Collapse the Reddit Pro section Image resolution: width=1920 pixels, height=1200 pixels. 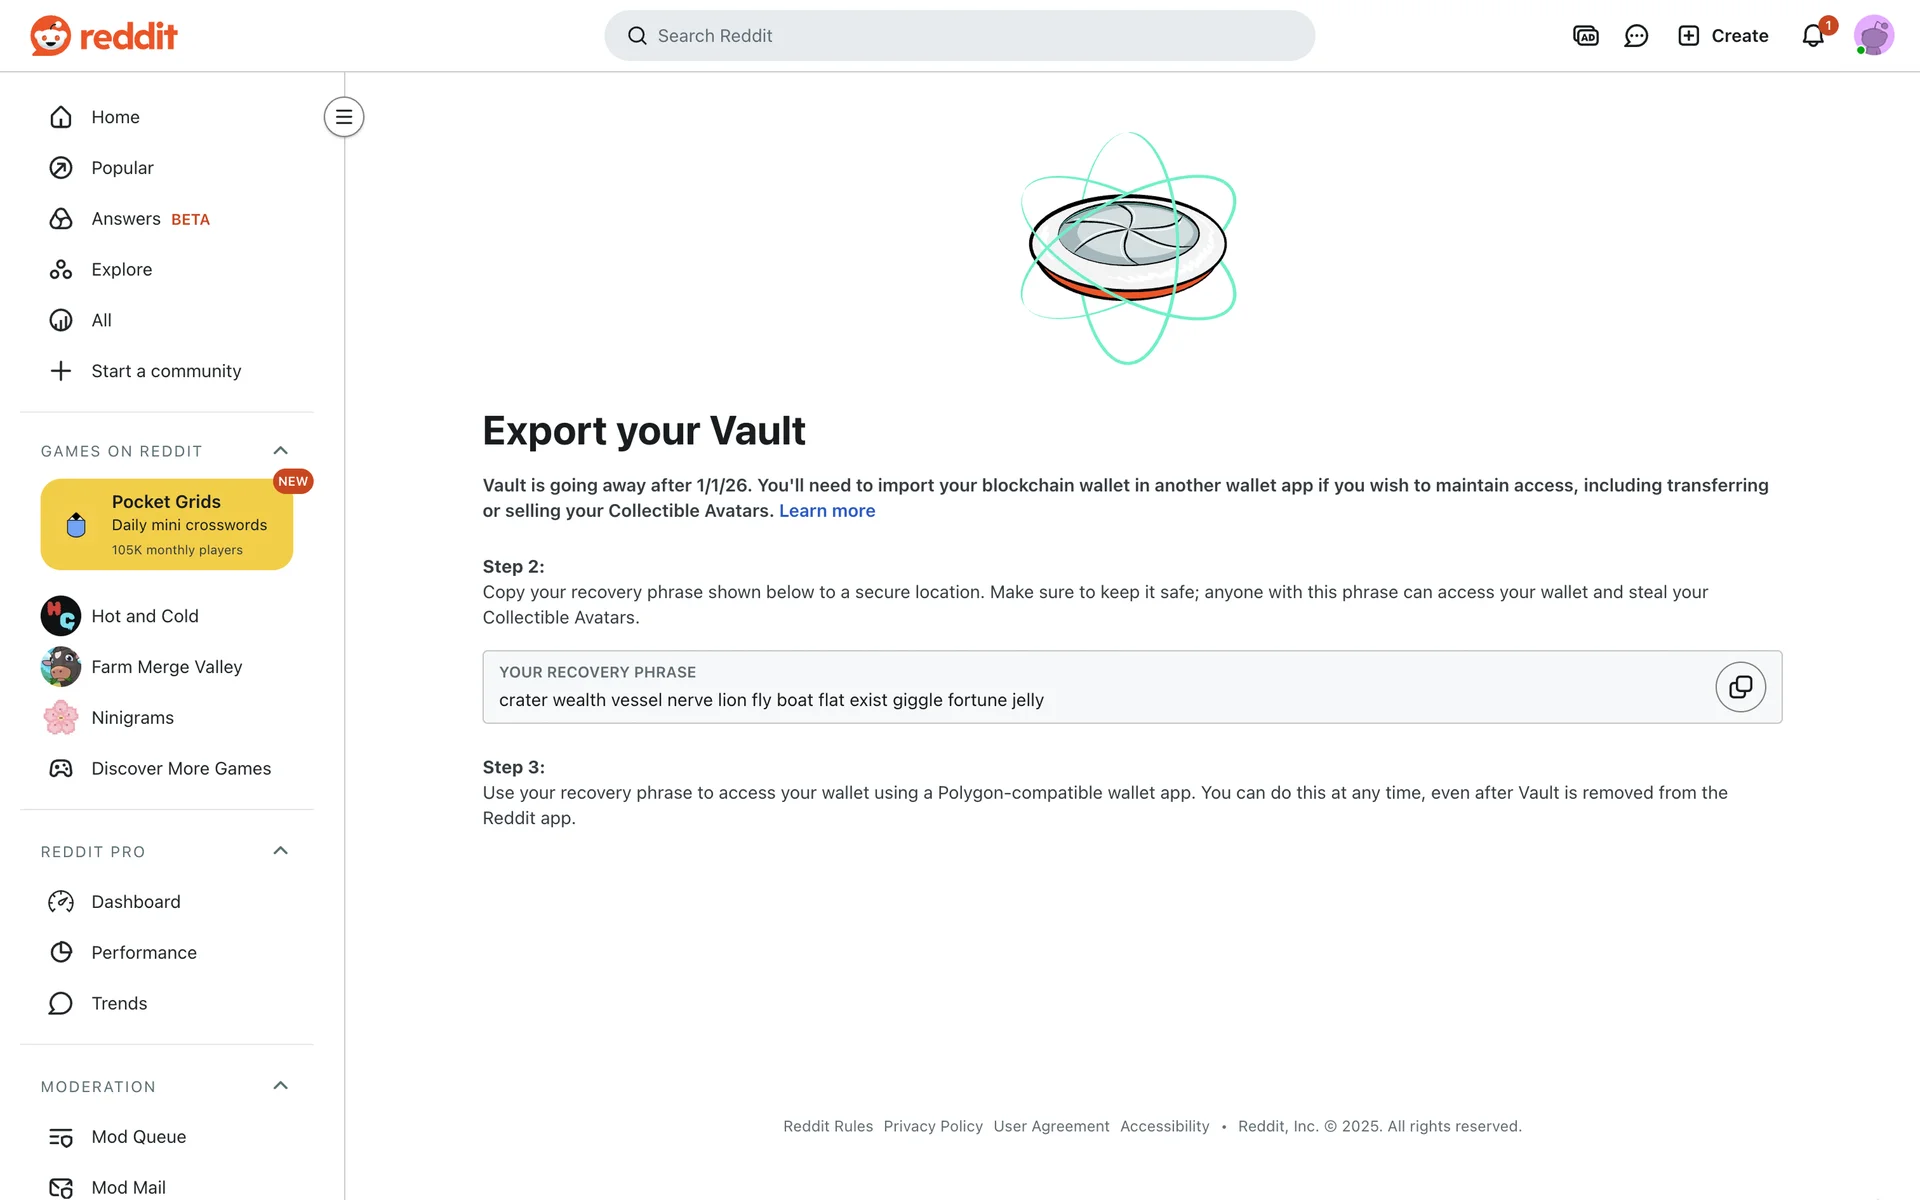pyautogui.click(x=281, y=851)
